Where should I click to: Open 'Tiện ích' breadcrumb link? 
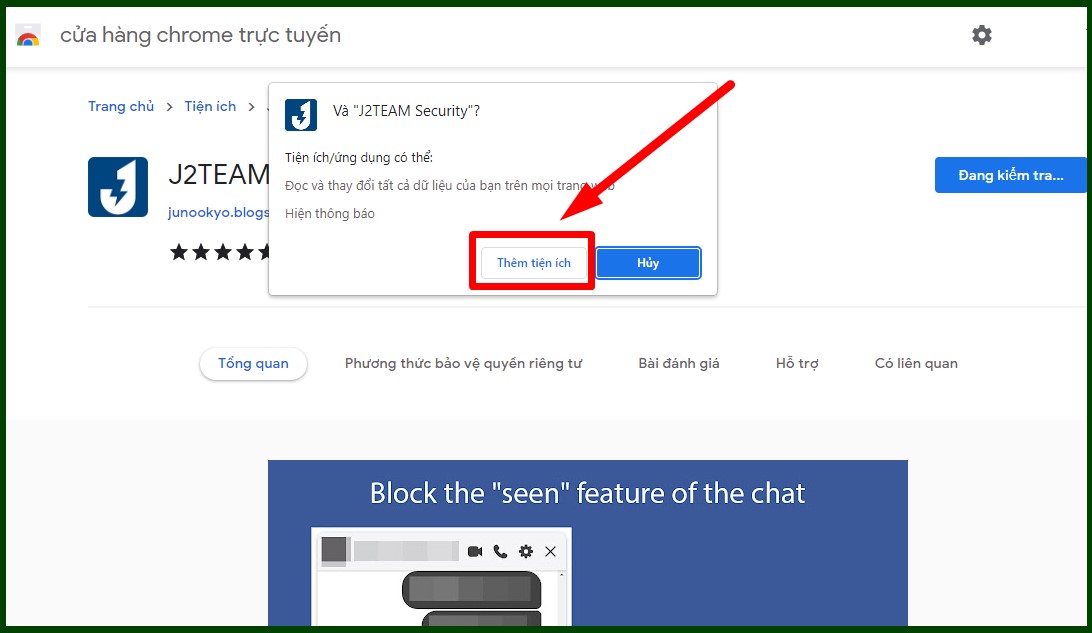click(210, 107)
